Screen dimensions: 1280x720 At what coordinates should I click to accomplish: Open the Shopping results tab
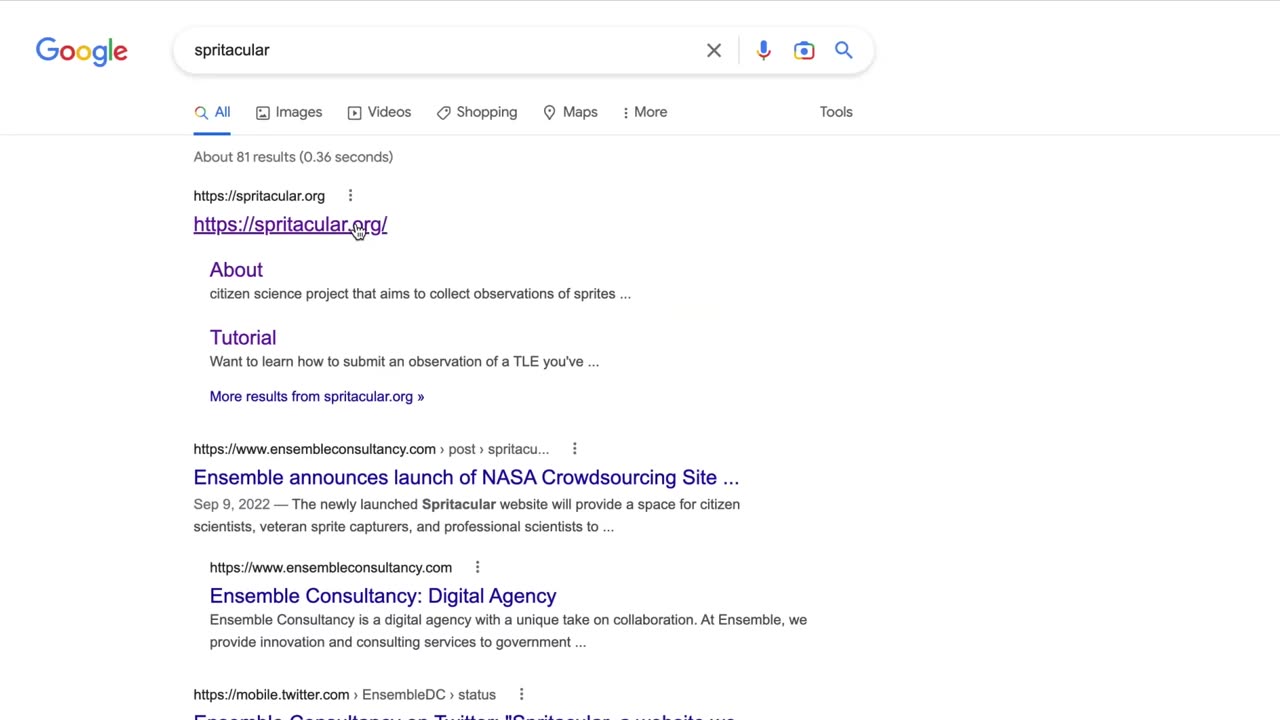477,112
